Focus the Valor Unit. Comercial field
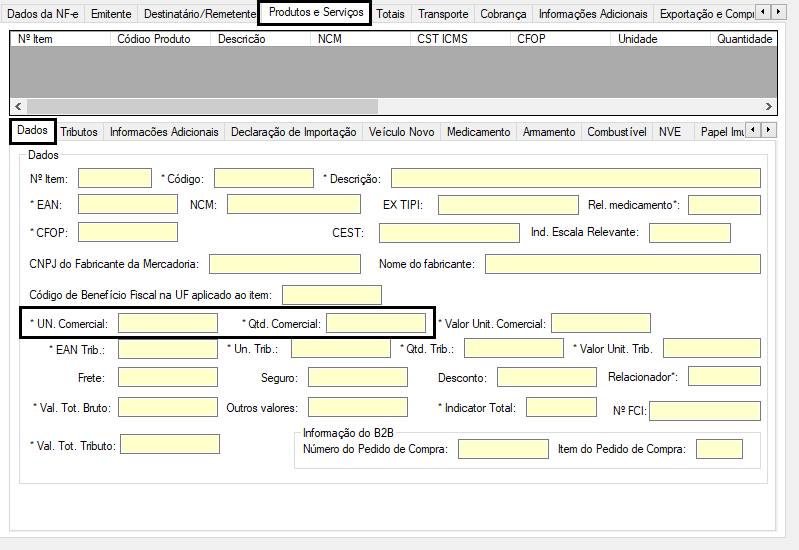Viewport: 799px width, 550px height. pos(601,323)
